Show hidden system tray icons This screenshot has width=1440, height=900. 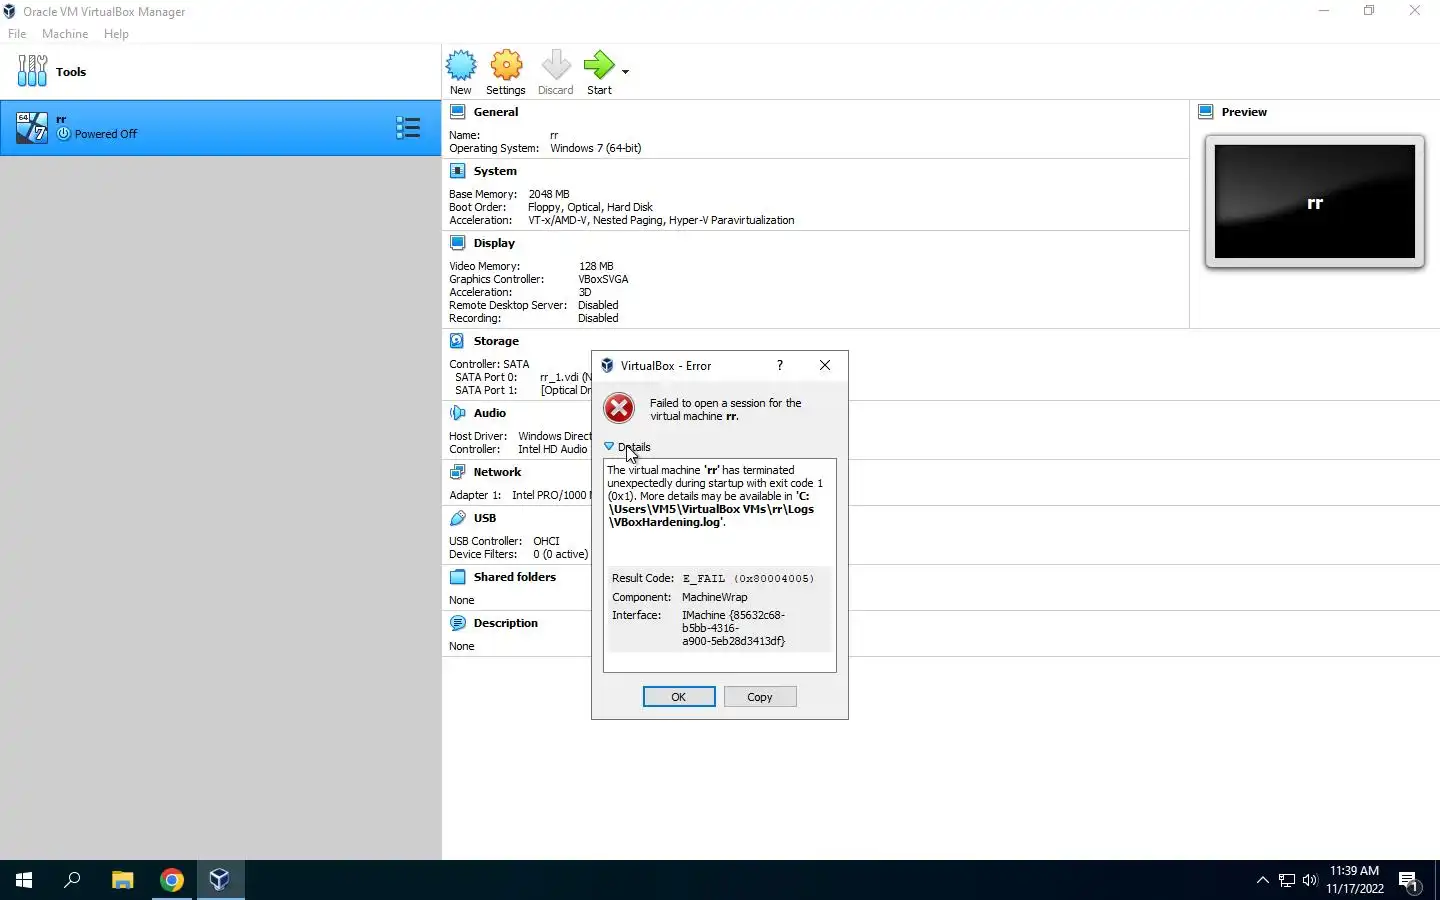tap(1262, 880)
